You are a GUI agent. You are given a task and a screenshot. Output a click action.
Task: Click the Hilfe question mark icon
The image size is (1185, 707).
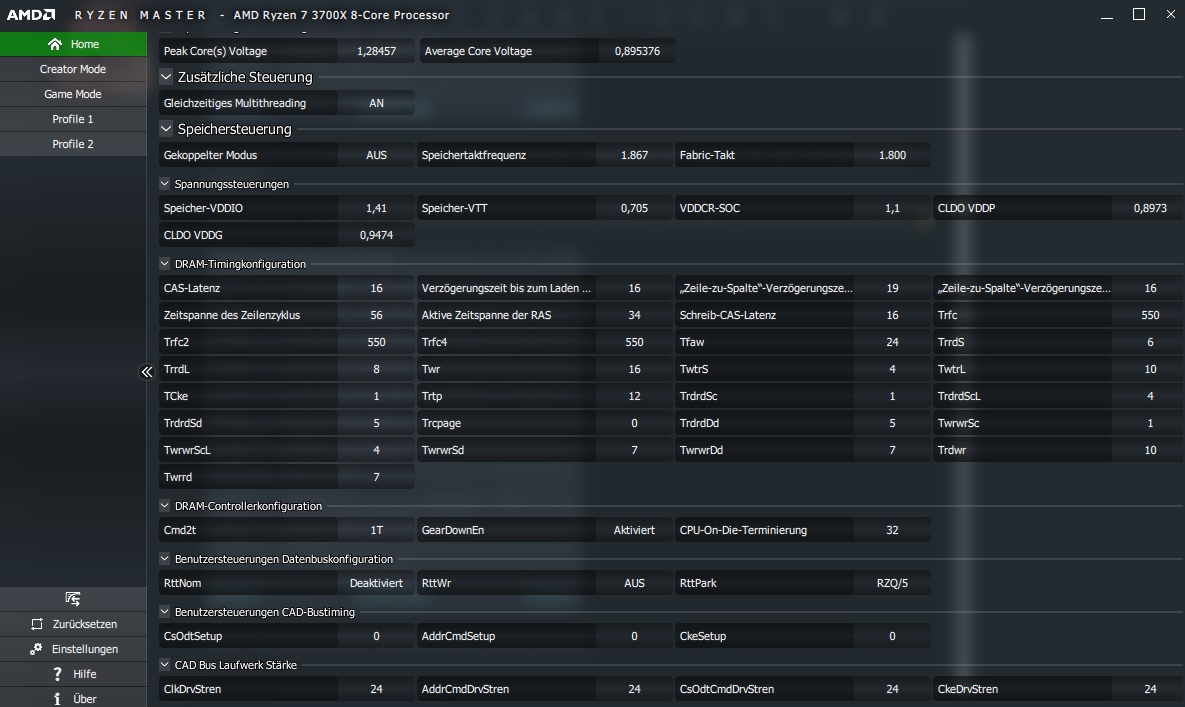[57, 674]
